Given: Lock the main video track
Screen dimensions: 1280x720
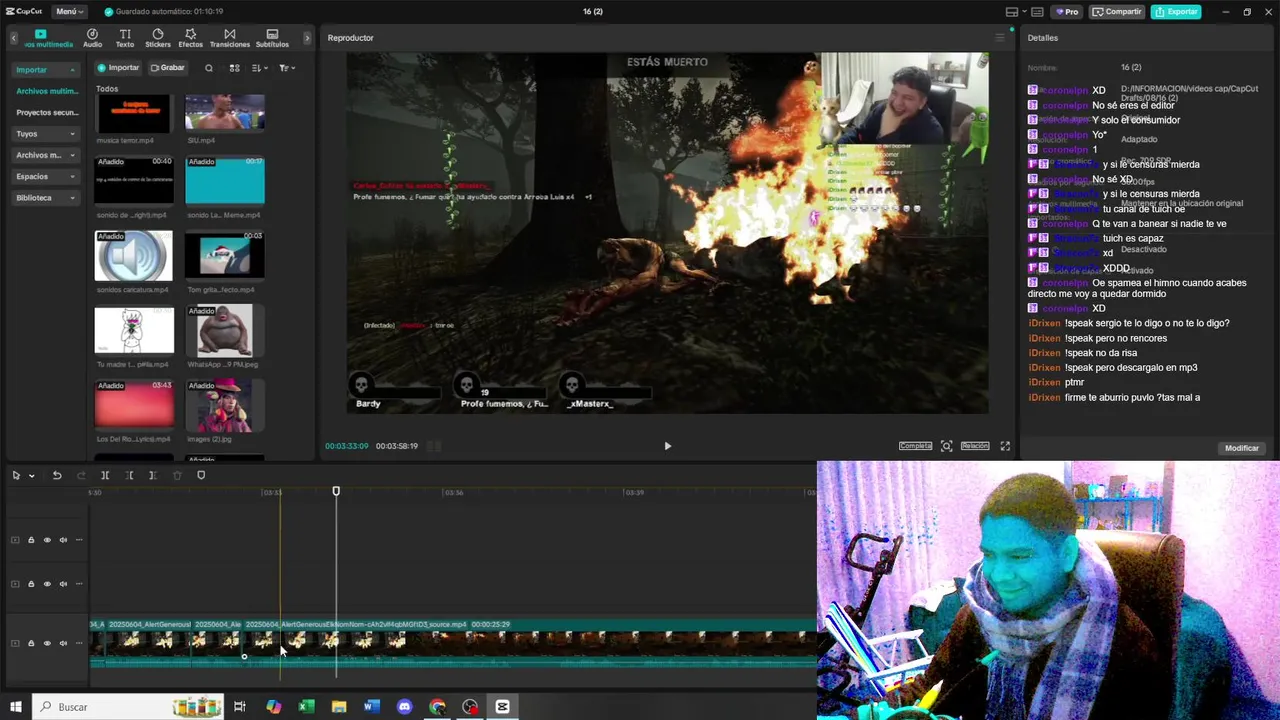Looking at the screenshot, I should point(31,643).
